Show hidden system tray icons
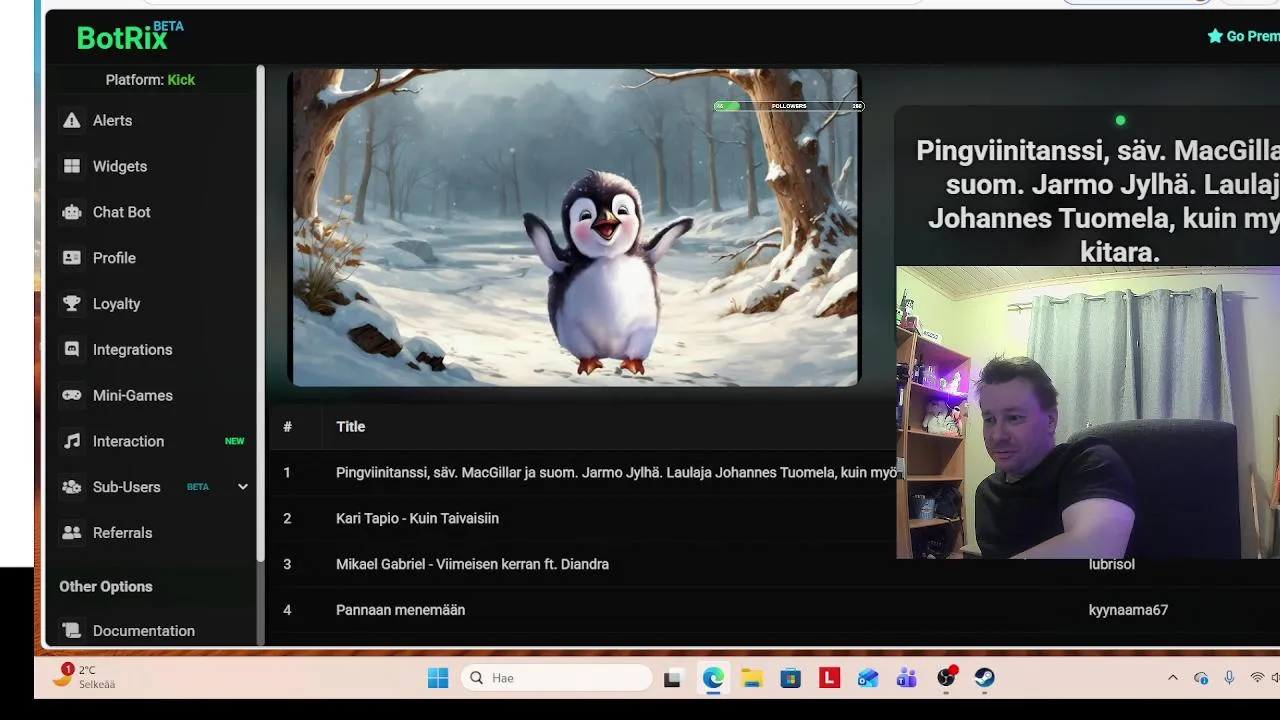This screenshot has height=720, width=1280. [x=1173, y=678]
